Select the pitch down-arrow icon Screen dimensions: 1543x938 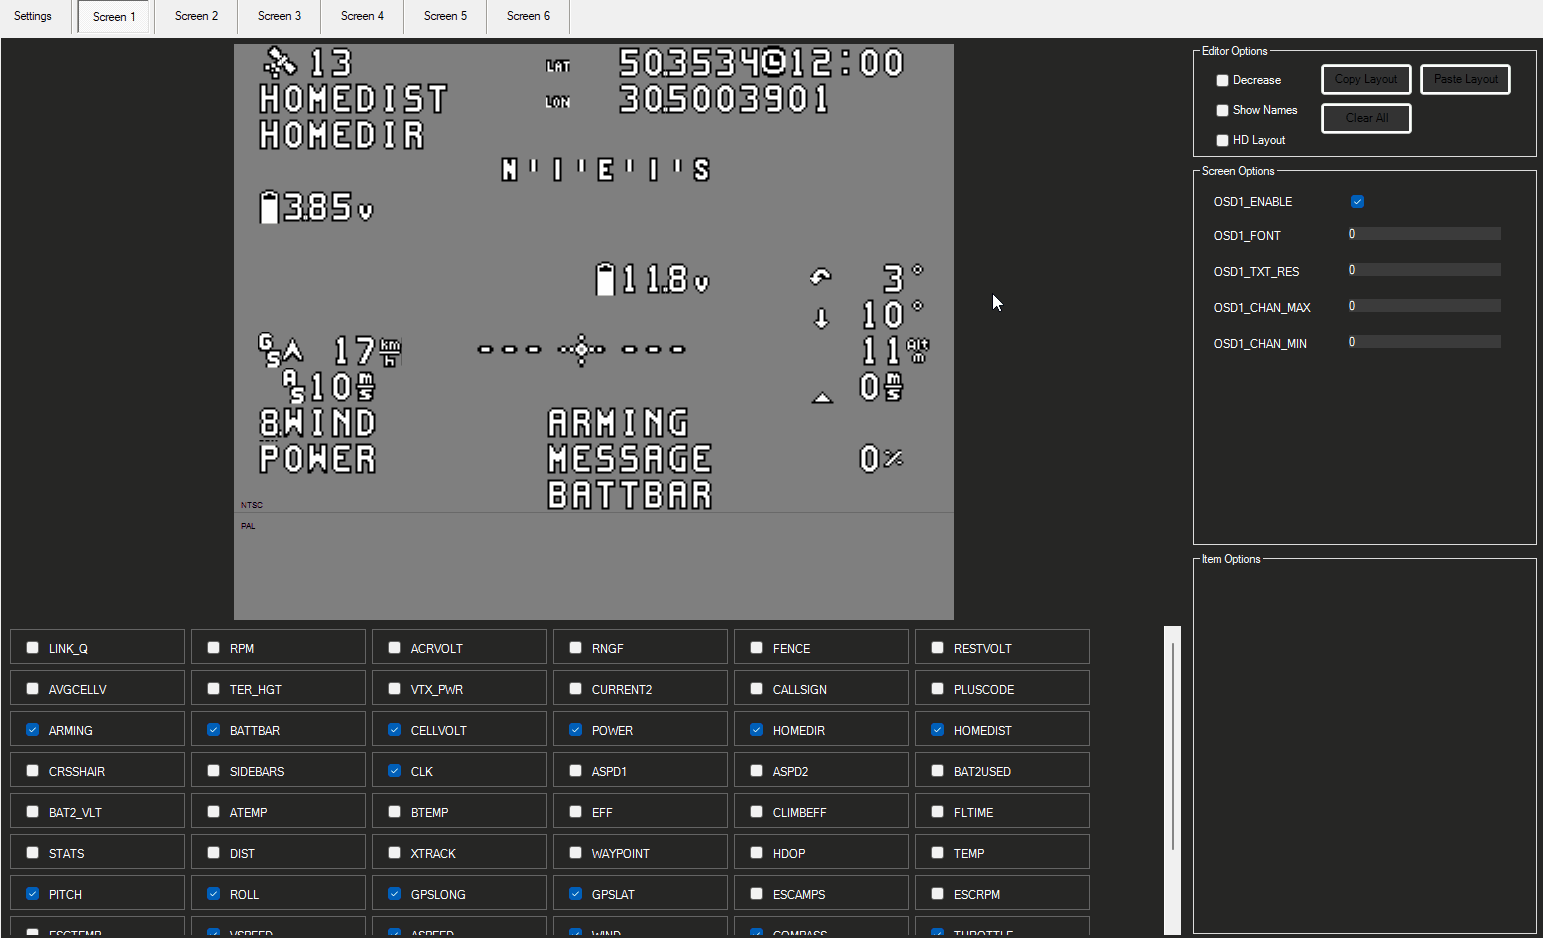pos(821,318)
